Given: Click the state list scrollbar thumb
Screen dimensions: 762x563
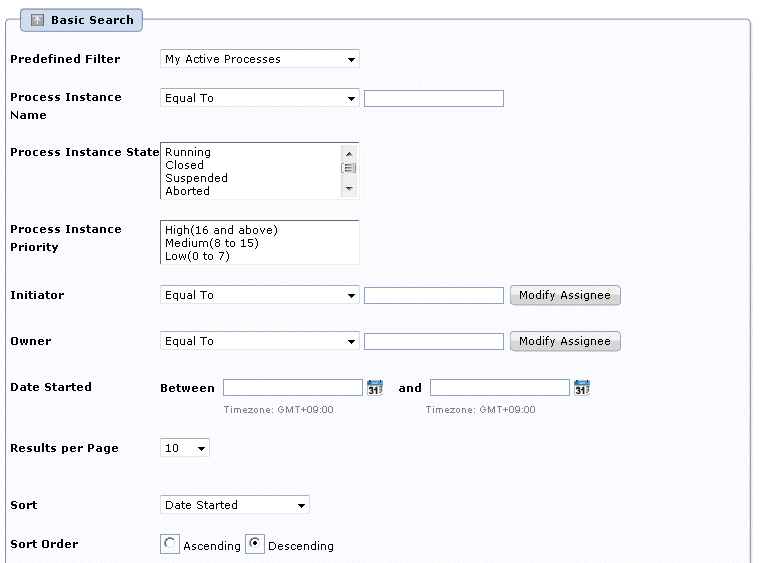Looking at the screenshot, I should (349, 168).
